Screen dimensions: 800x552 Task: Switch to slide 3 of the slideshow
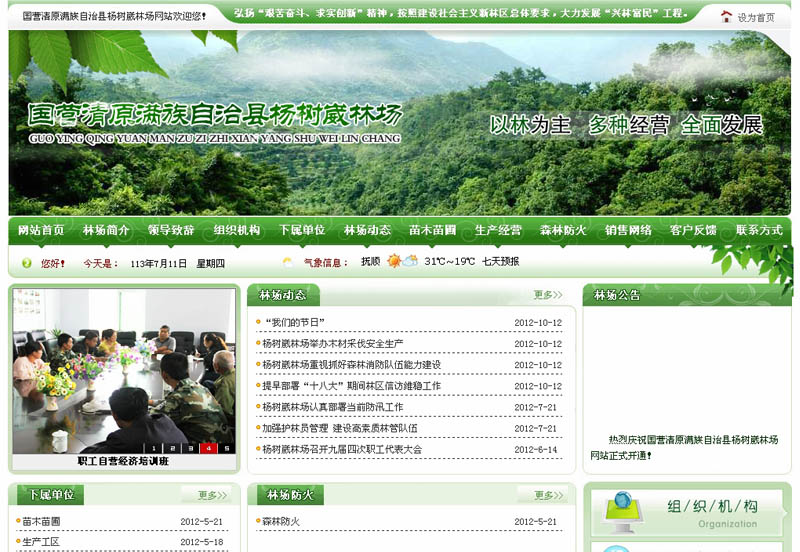pyautogui.click(x=191, y=448)
